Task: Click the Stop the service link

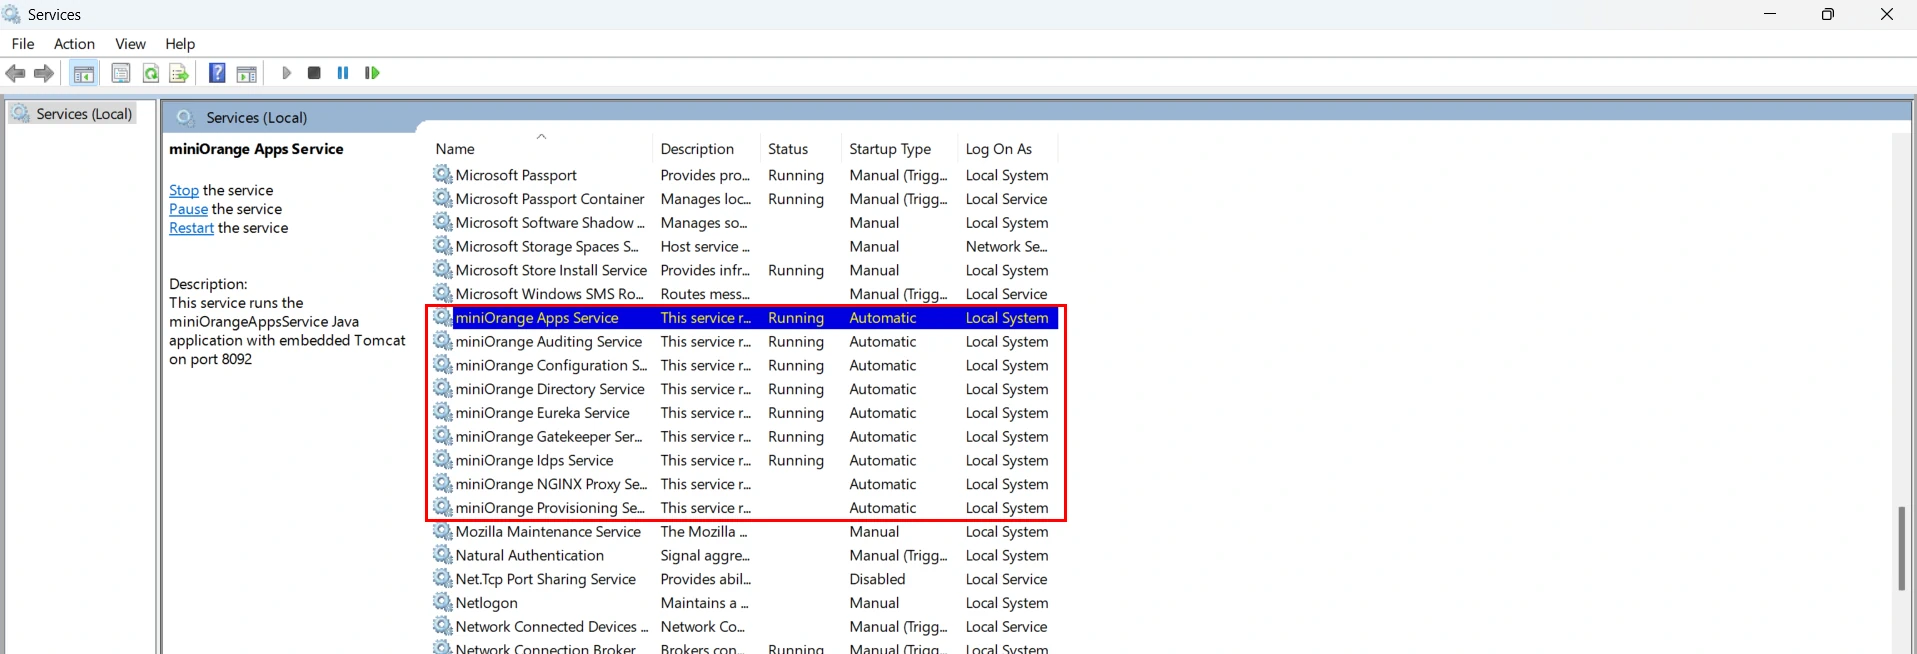Action: click(184, 190)
